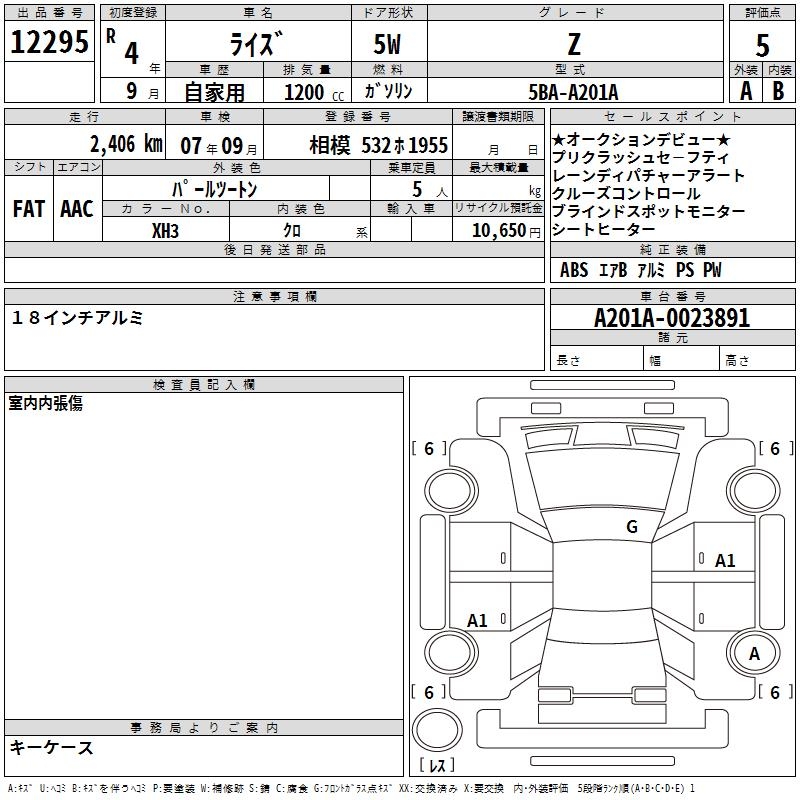Click the fuel type ガソリン

388,91
